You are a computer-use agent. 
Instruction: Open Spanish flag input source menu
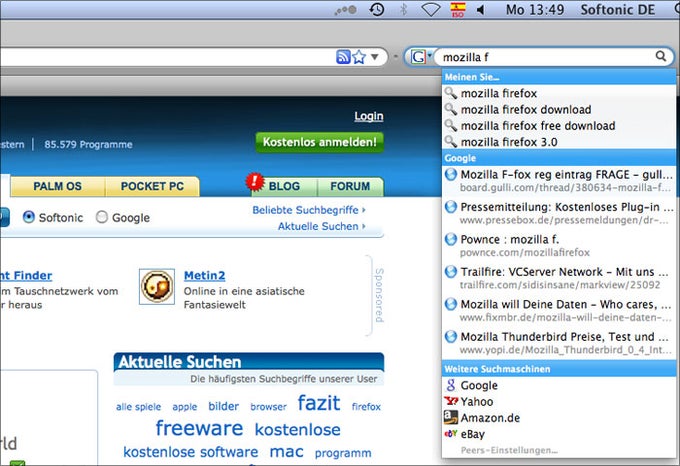pyautogui.click(x=458, y=10)
